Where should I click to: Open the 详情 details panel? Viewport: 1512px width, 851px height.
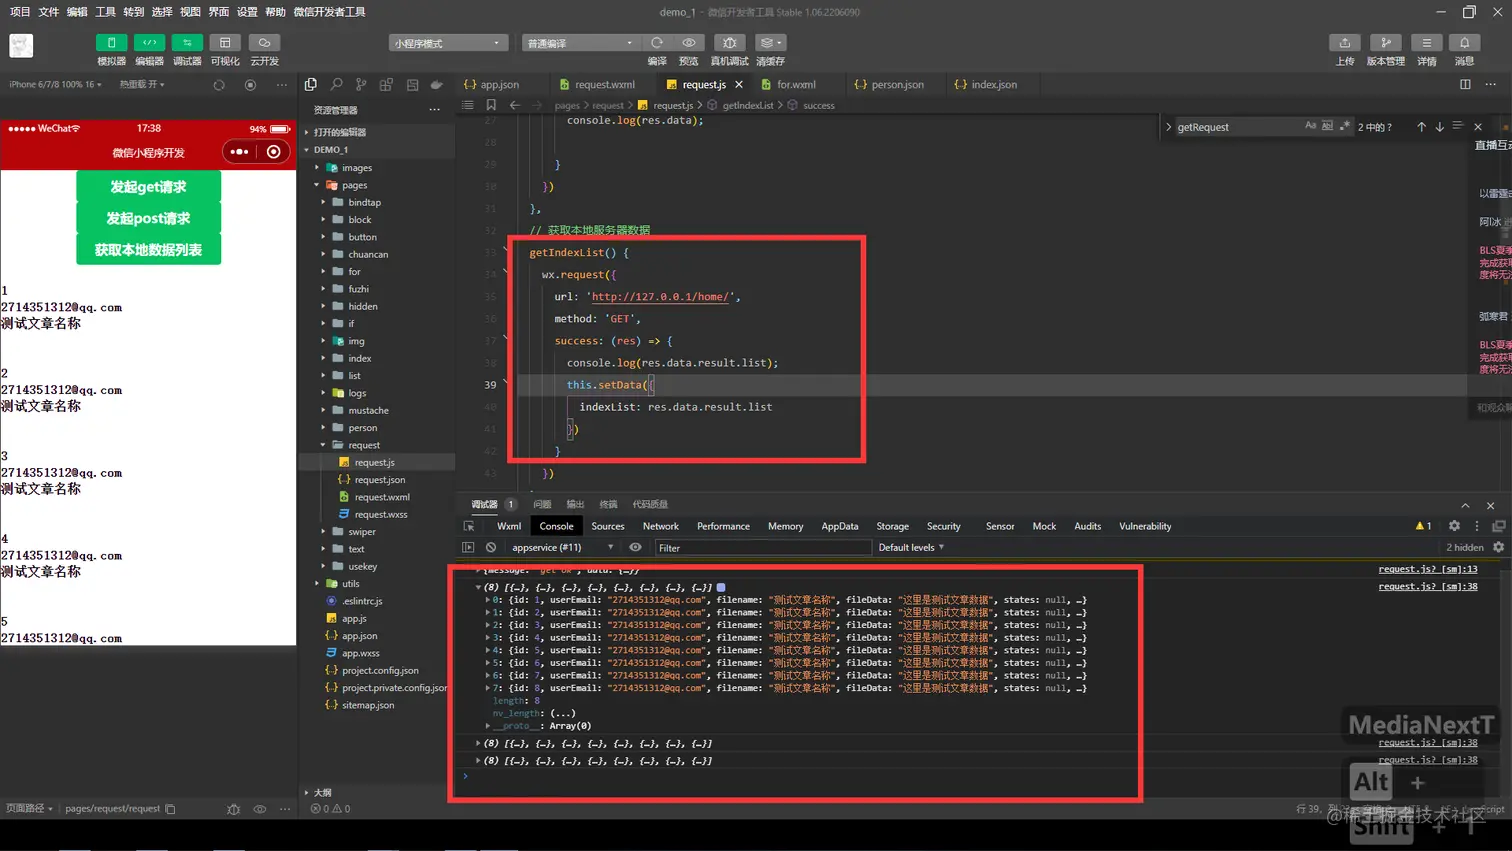[1427, 43]
